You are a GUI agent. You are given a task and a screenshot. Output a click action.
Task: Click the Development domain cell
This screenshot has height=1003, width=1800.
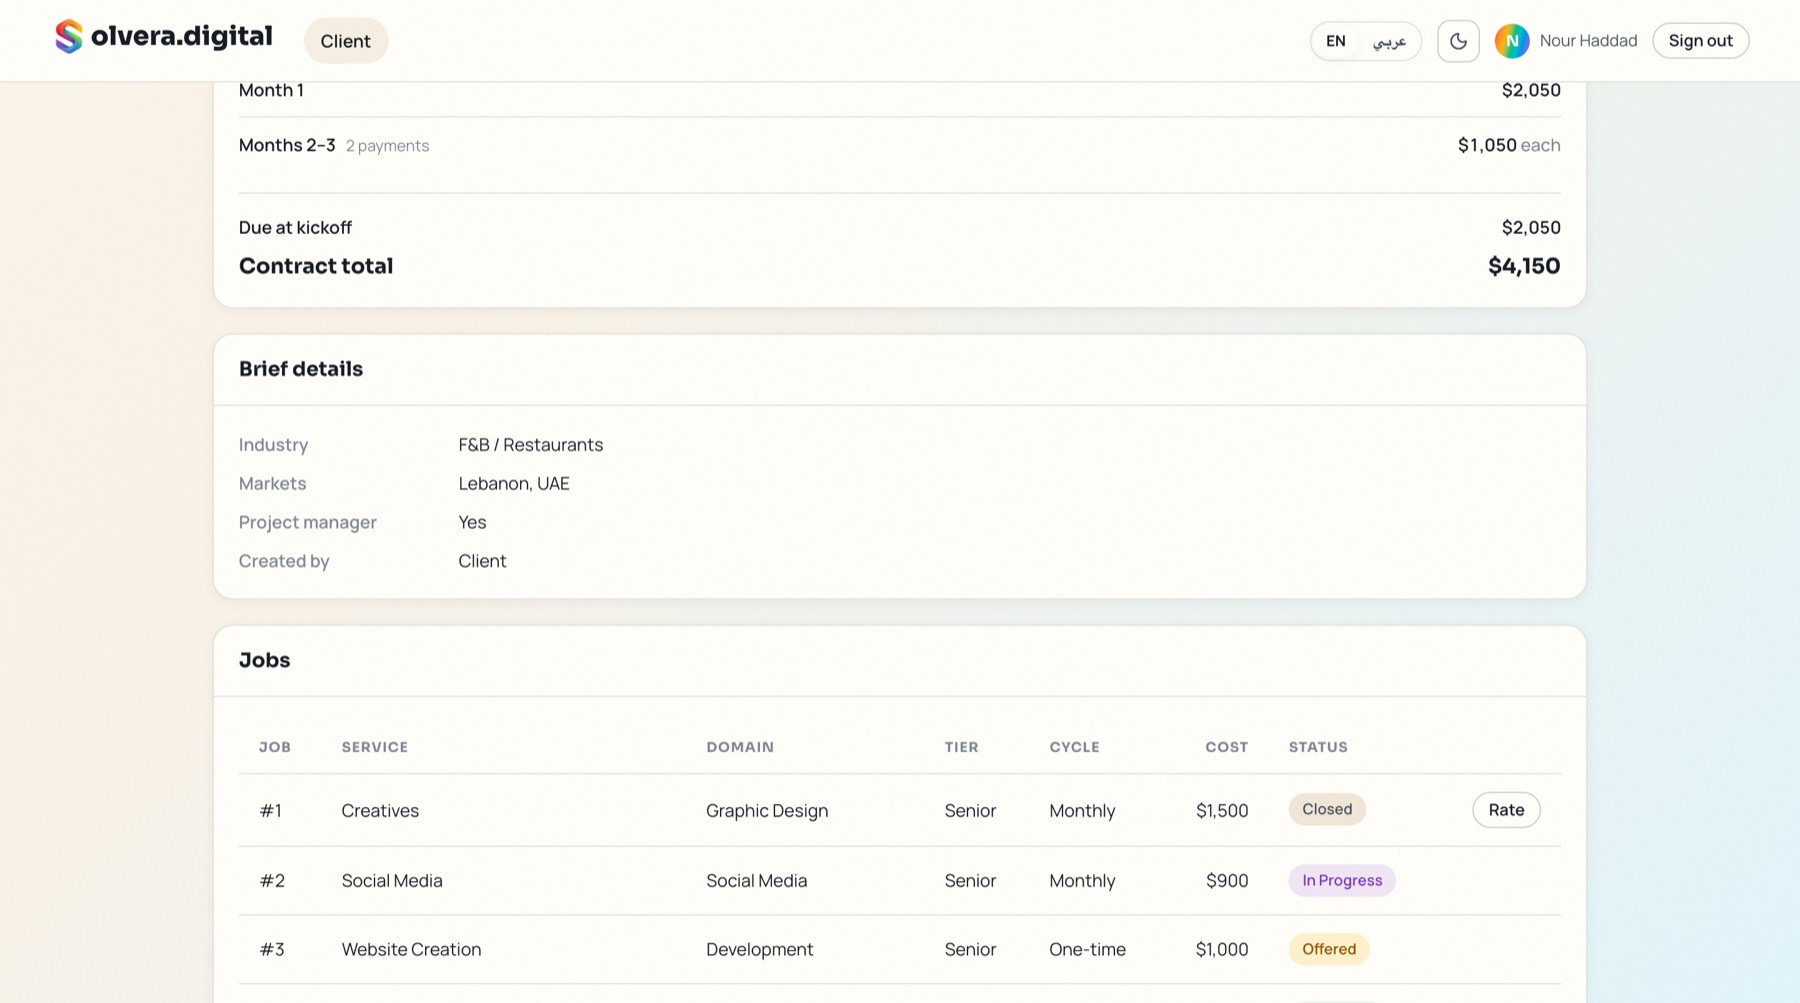coord(760,950)
